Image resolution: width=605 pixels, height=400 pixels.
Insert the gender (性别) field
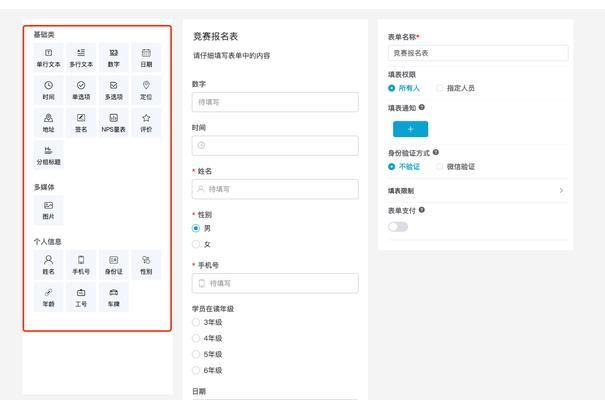146,265
